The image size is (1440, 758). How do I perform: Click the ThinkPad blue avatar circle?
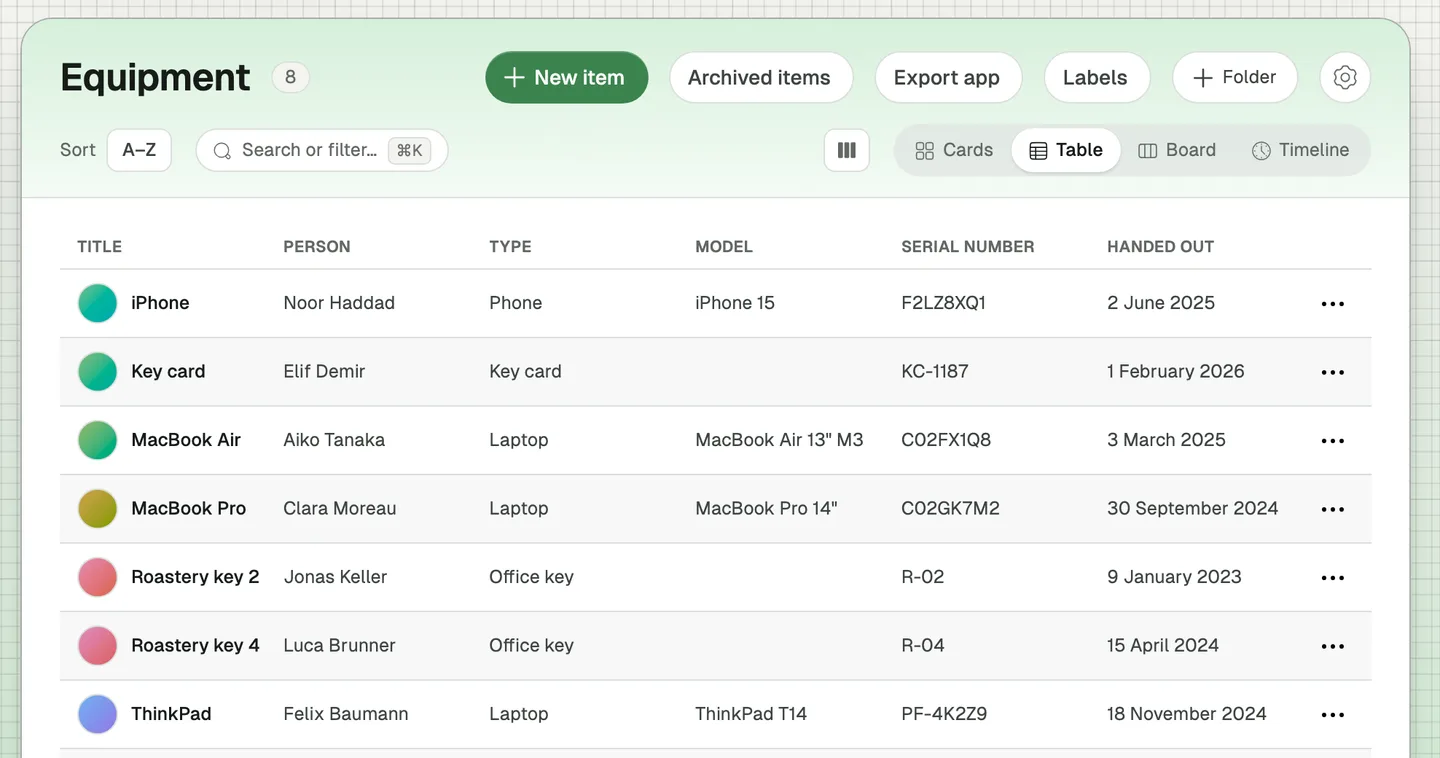[x=98, y=714]
